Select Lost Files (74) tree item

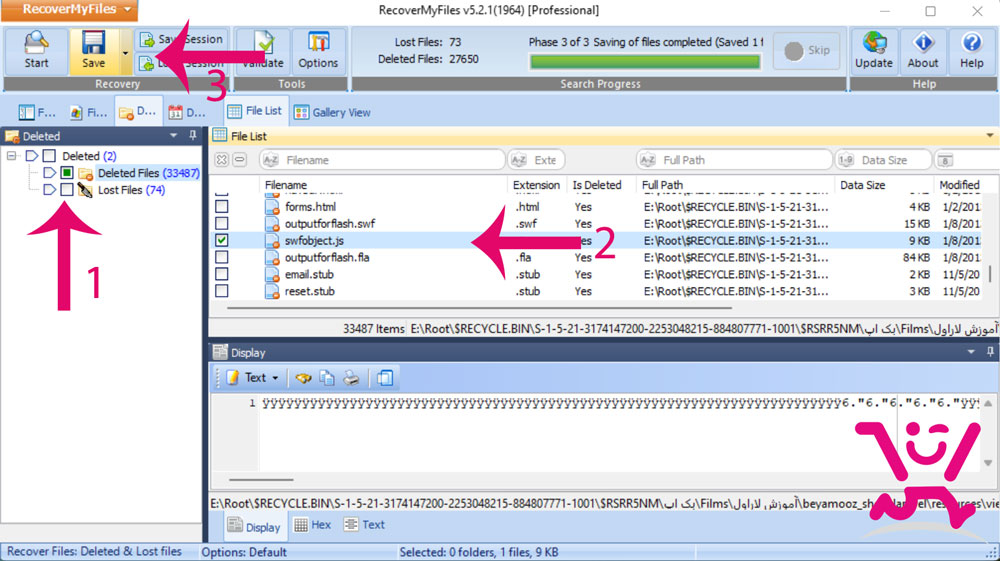[131, 190]
